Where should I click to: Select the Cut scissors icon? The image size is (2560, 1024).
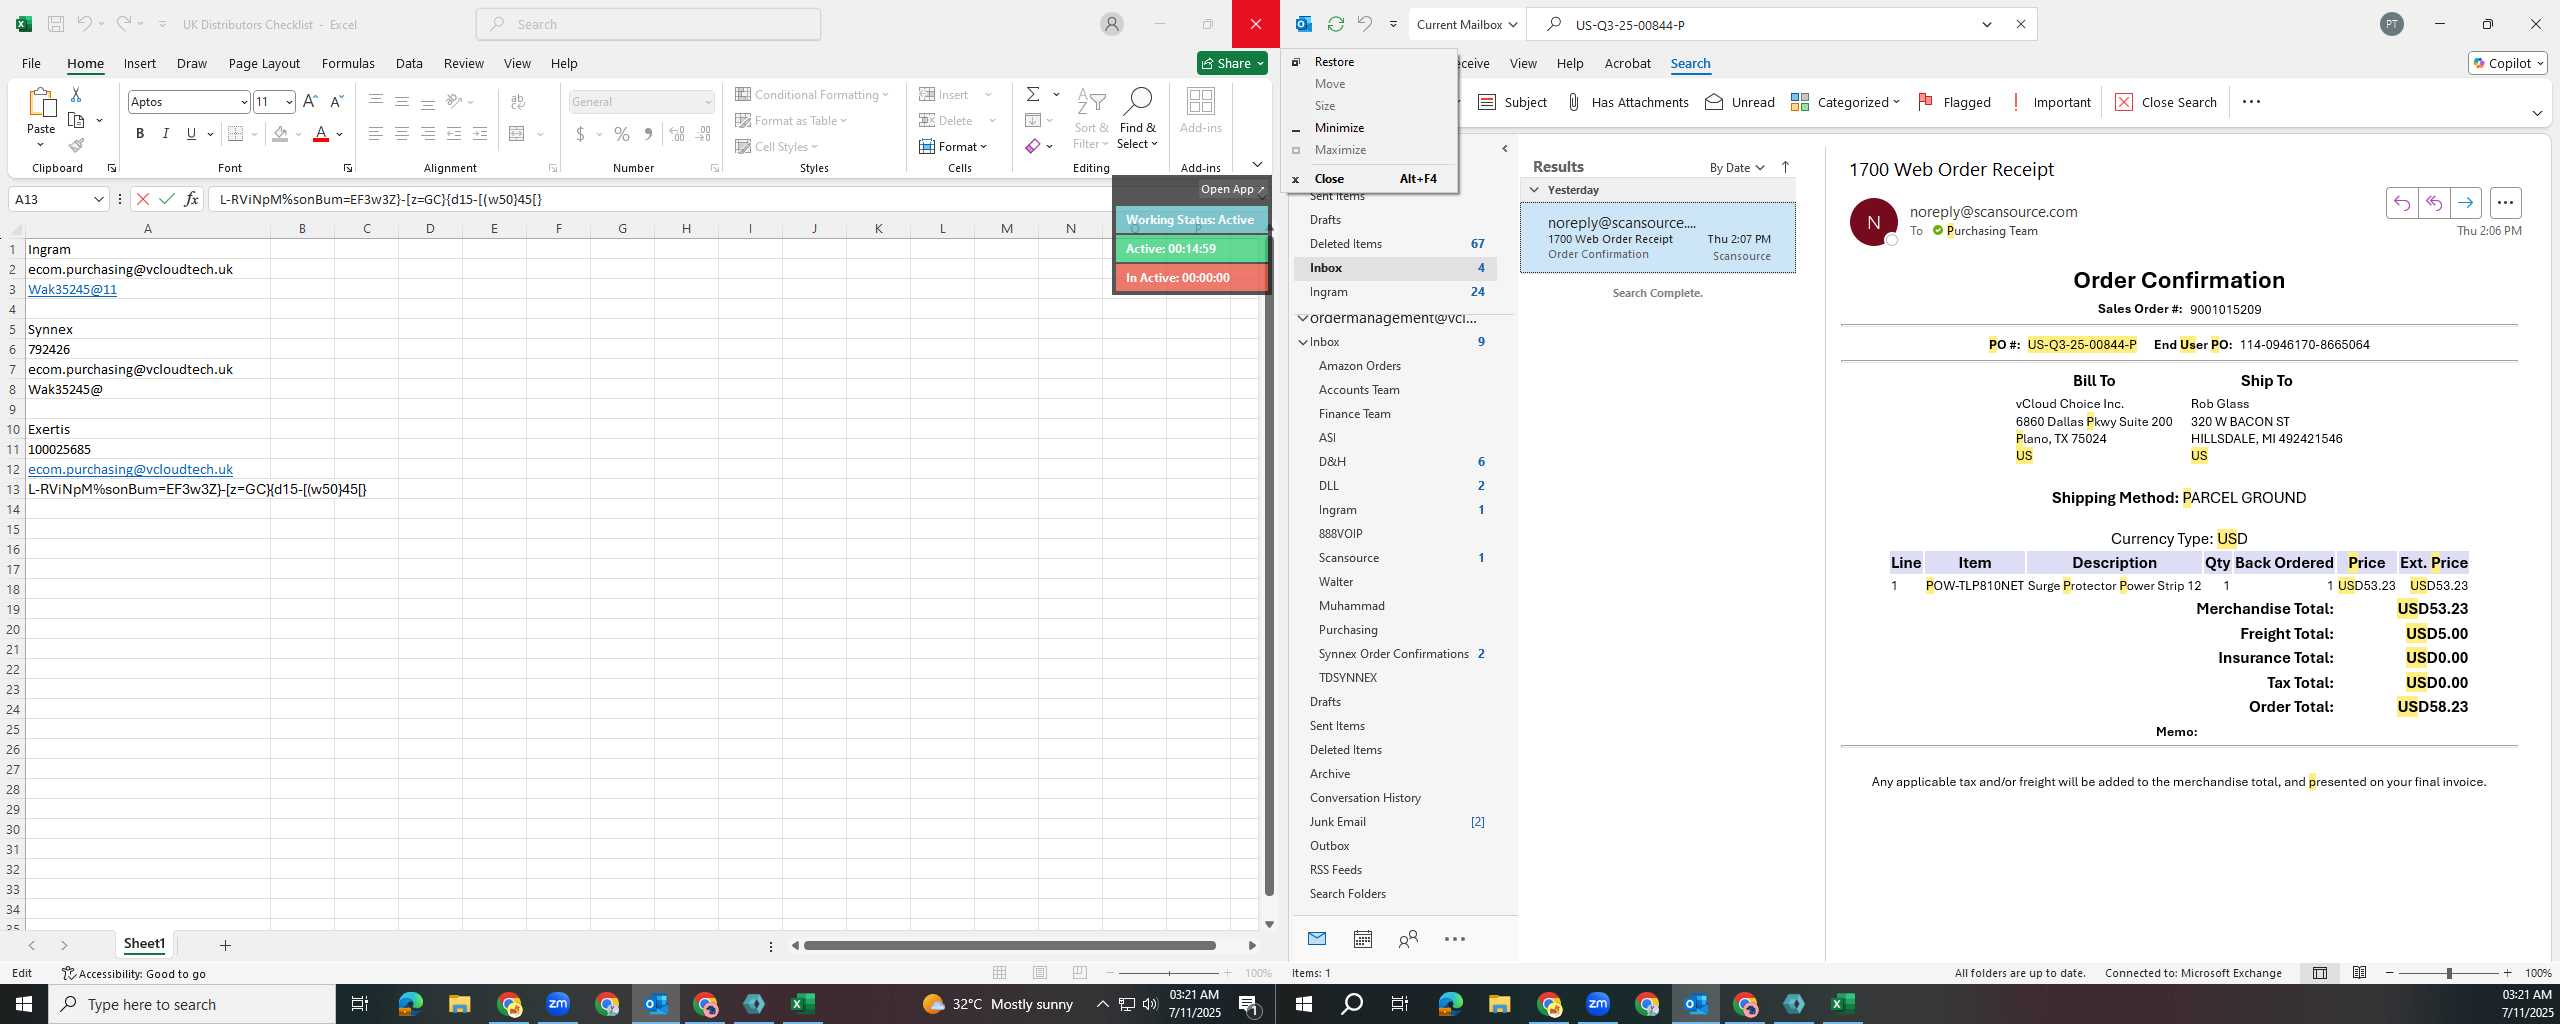click(x=76, y=94)
